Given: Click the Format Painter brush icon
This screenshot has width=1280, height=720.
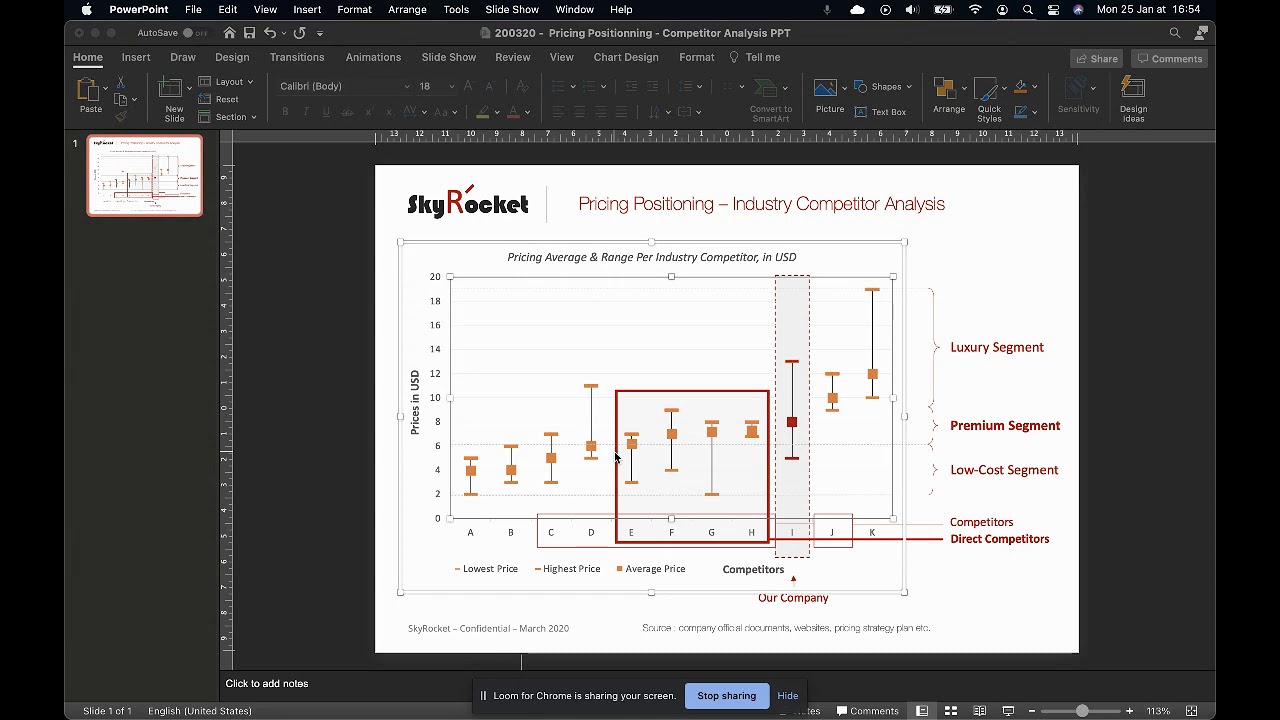Looking at the screenshot, I should click(121, 116).
